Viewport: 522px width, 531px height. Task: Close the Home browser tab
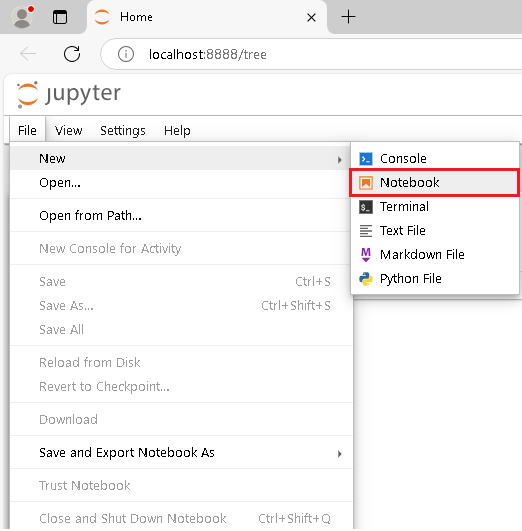click(311, 17)
